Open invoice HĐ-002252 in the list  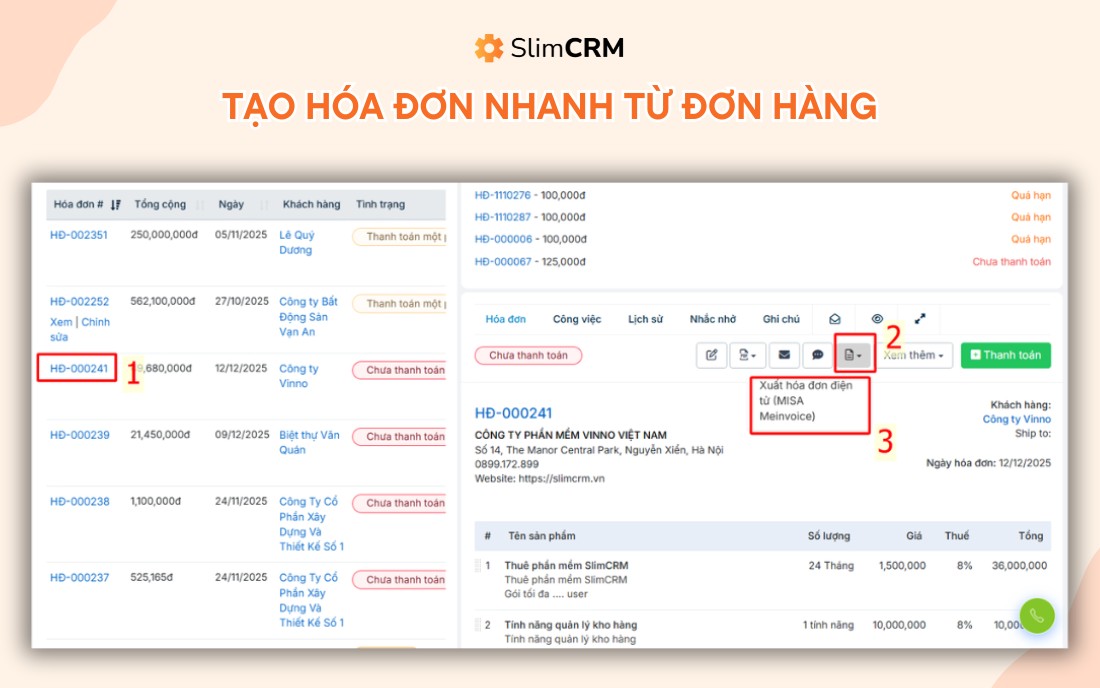(x=79, y=302)
